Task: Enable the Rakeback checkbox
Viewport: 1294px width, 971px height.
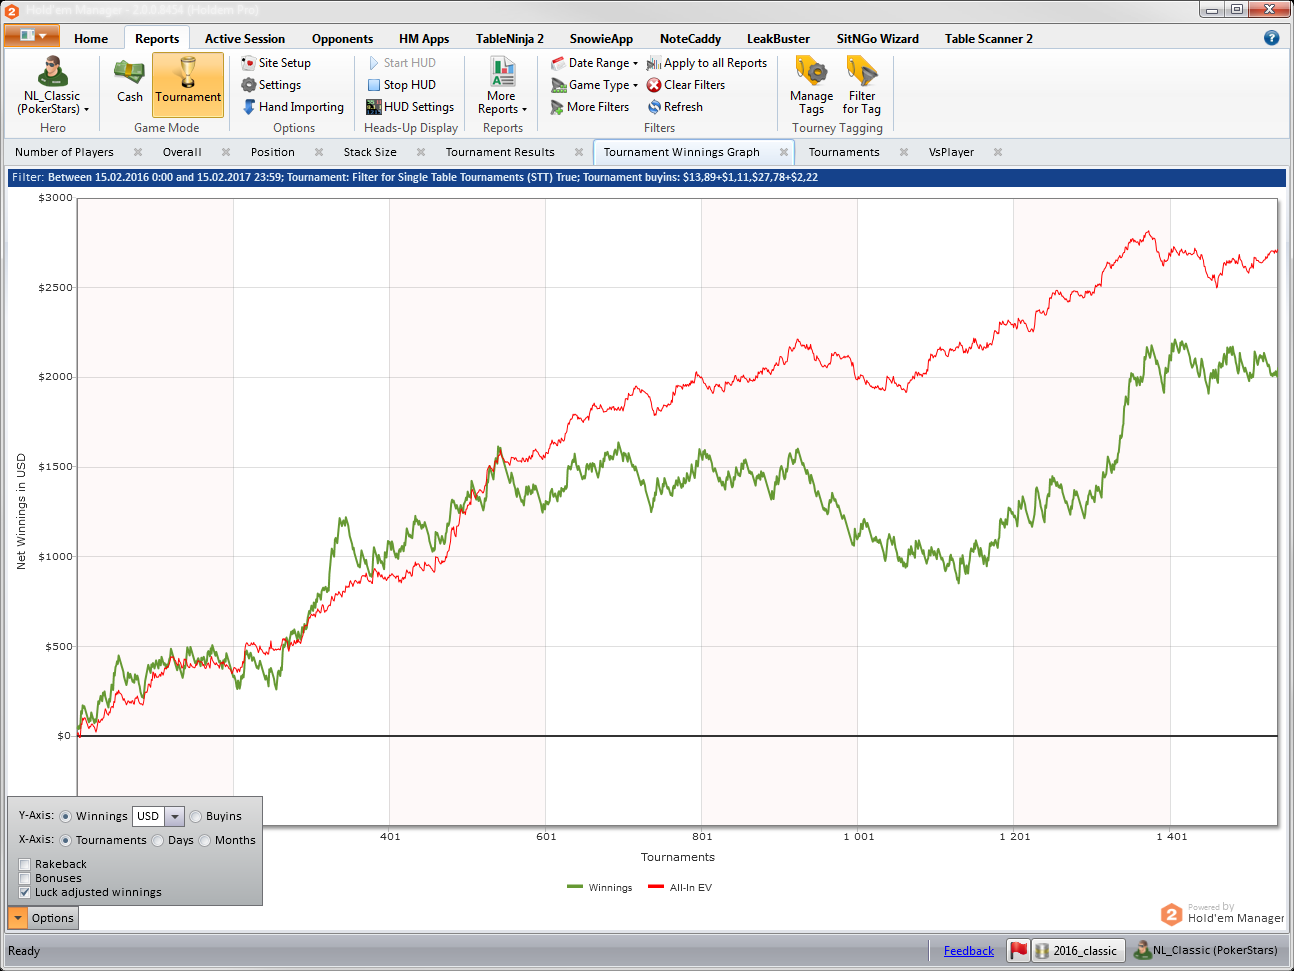Action: coord(25,864)
